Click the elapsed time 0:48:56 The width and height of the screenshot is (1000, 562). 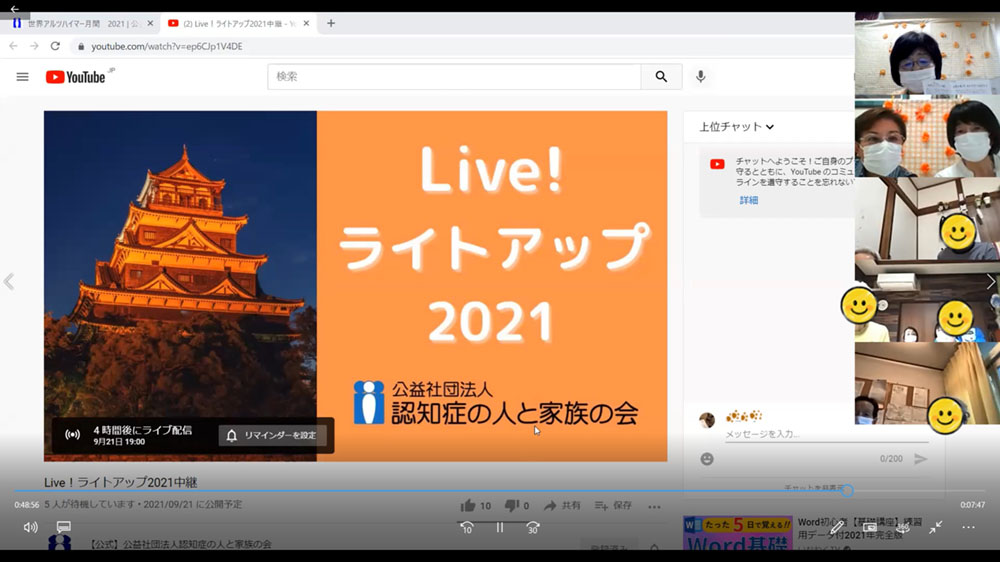[27, 505]
